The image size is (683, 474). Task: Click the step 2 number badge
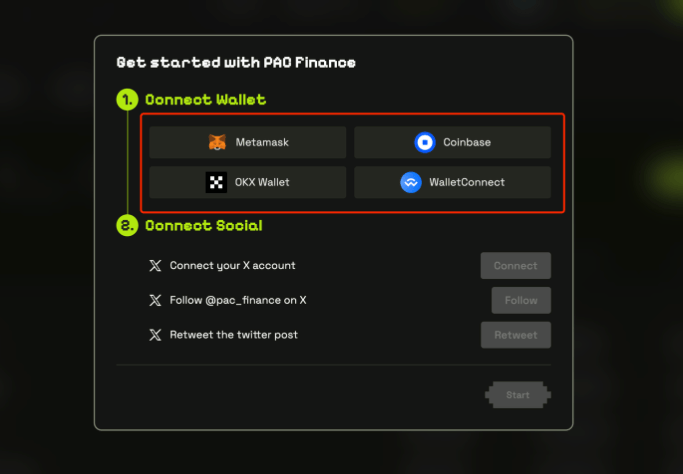point(127,226)
